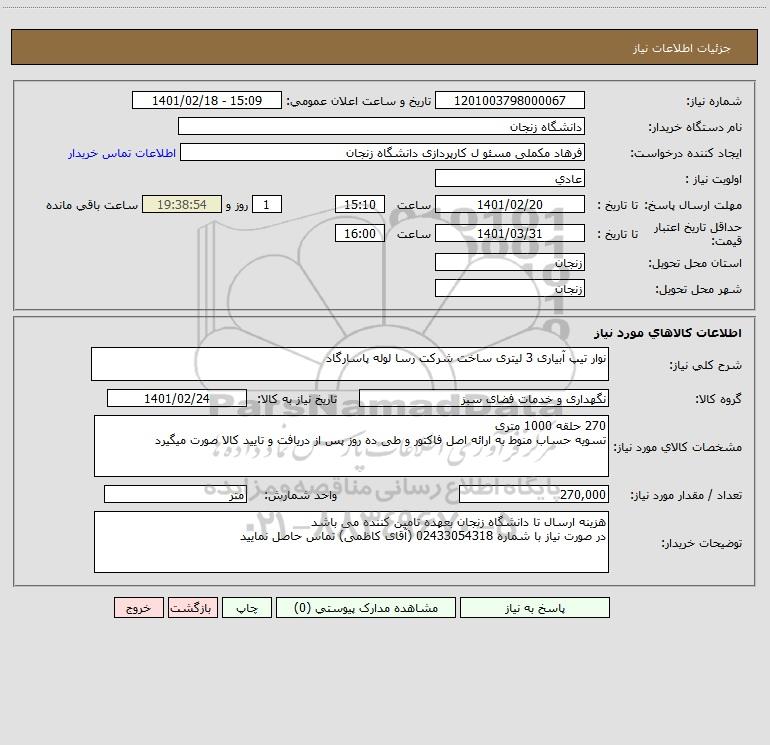Click remaining days field showing 1
This screenshot has width=770, height=745.
[x=267, y=204]
